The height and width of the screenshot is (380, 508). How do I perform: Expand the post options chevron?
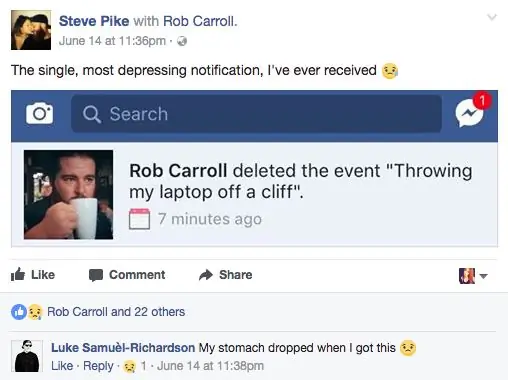click(492, 17)
